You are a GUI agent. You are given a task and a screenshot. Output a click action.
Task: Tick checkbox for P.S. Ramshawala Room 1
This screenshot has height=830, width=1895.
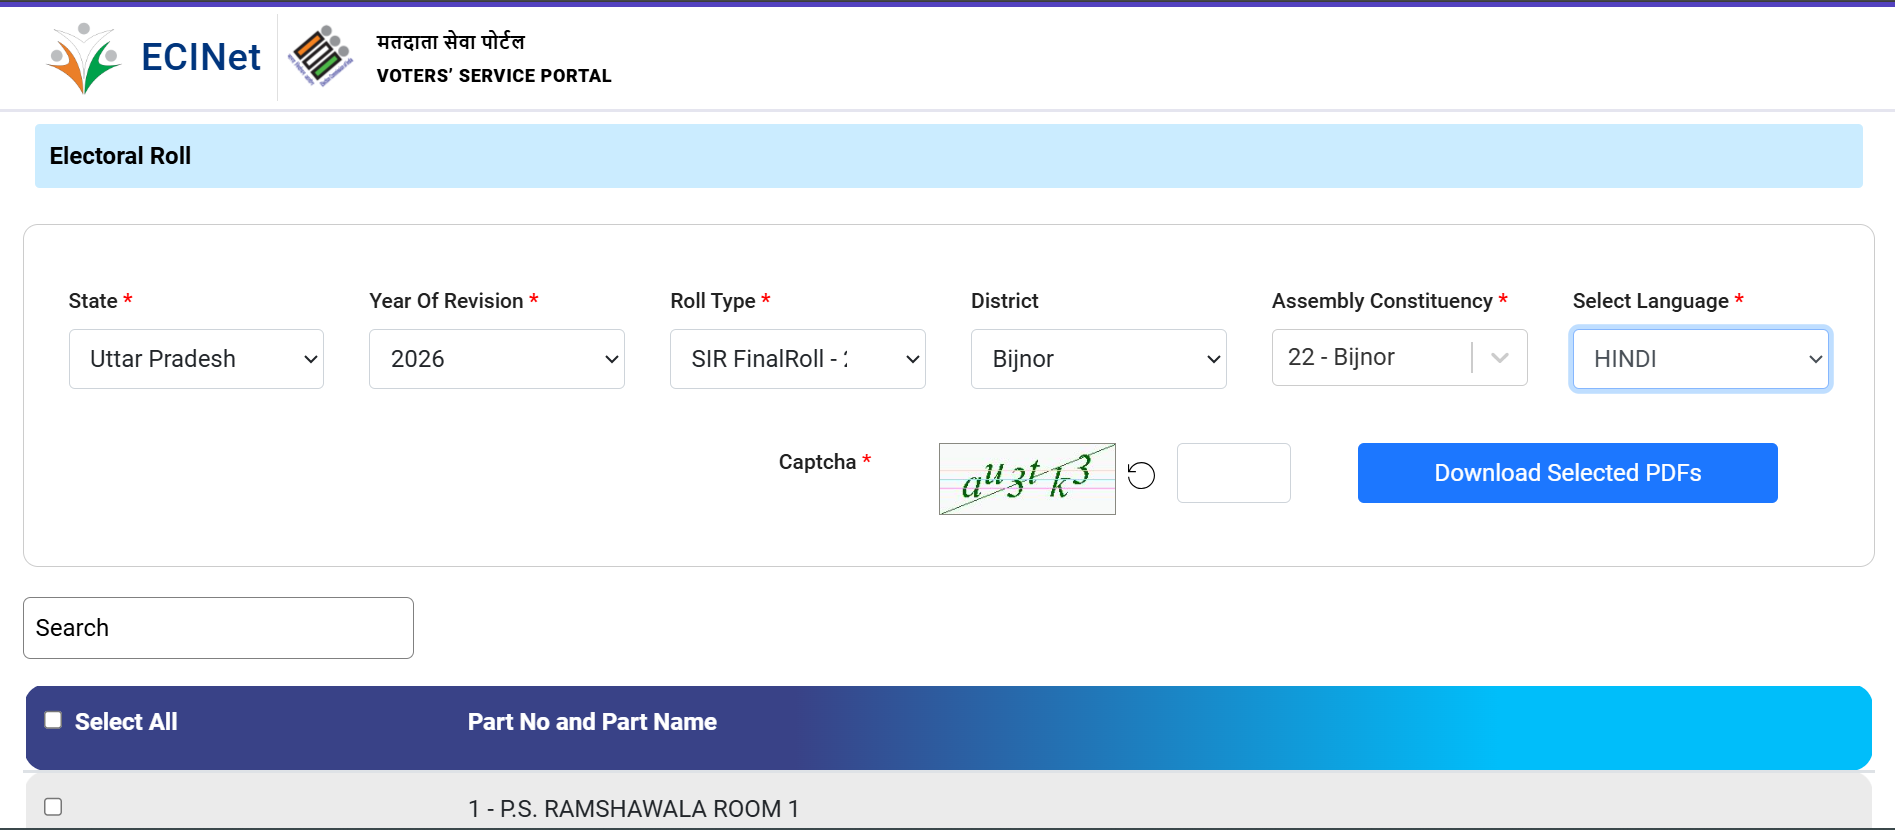[x=54, y=807]
